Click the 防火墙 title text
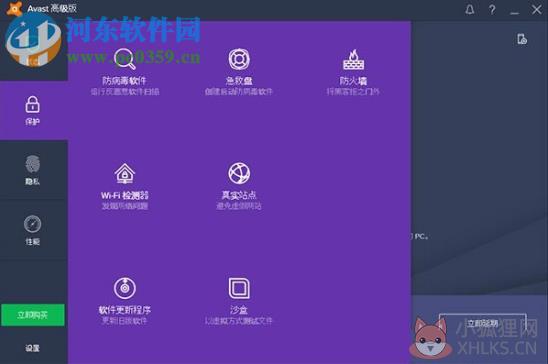This screenshot has width=548, height=364. [x=353, y=81]
